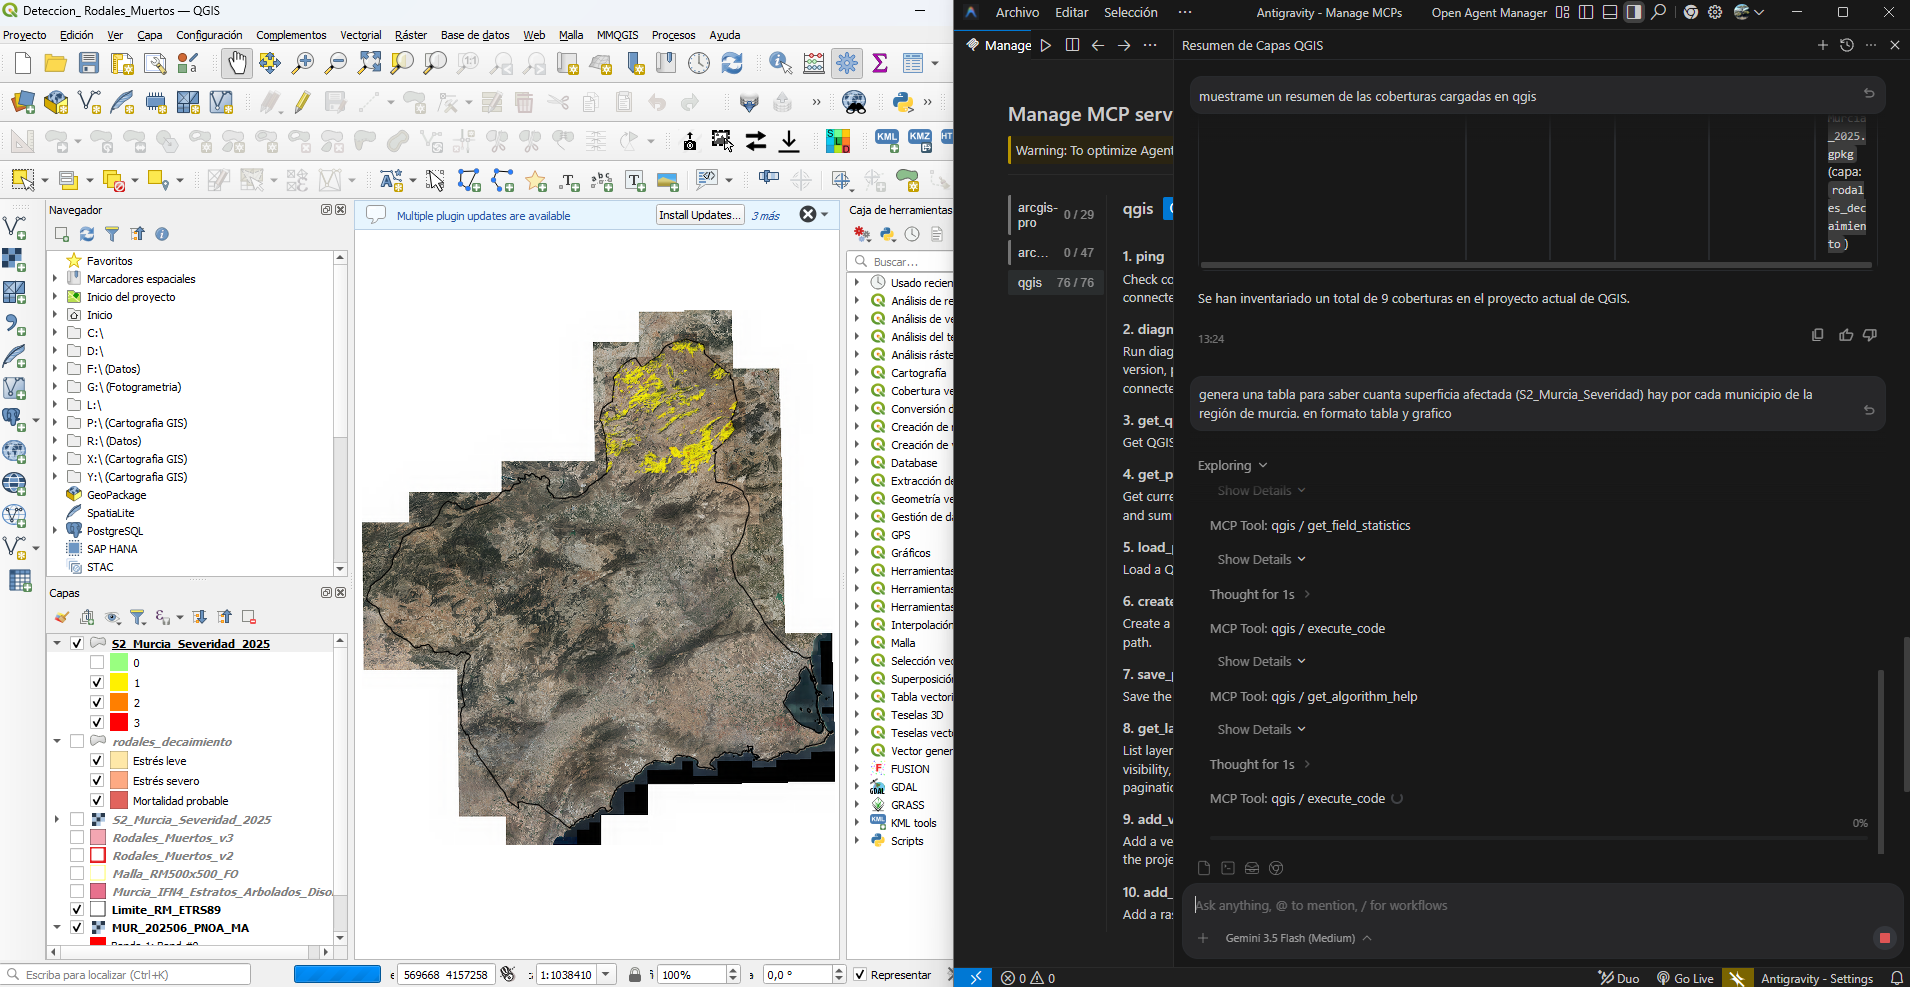Open the Ráster menu
Image resolution: width=1910 pixels, height=987 pixels.
[x=411, y=35]
